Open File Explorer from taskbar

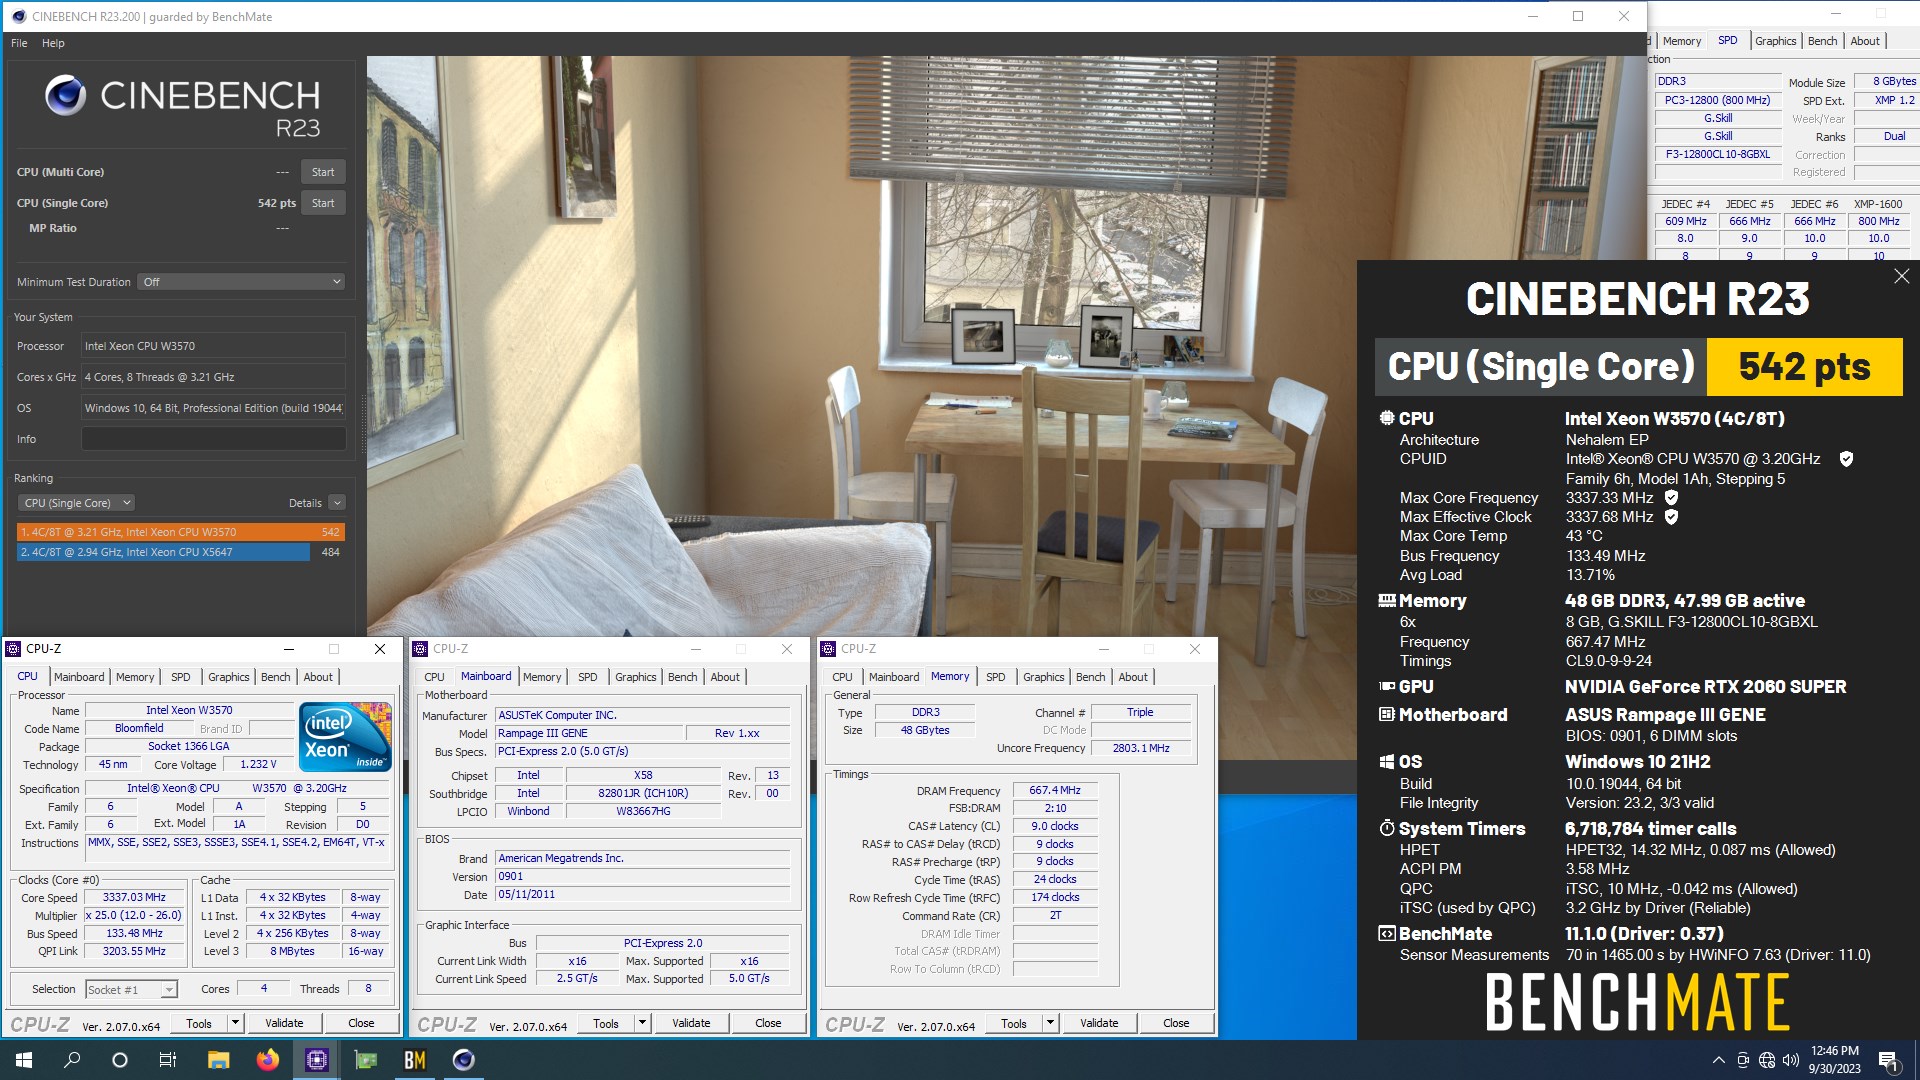tap(219, 1060)
